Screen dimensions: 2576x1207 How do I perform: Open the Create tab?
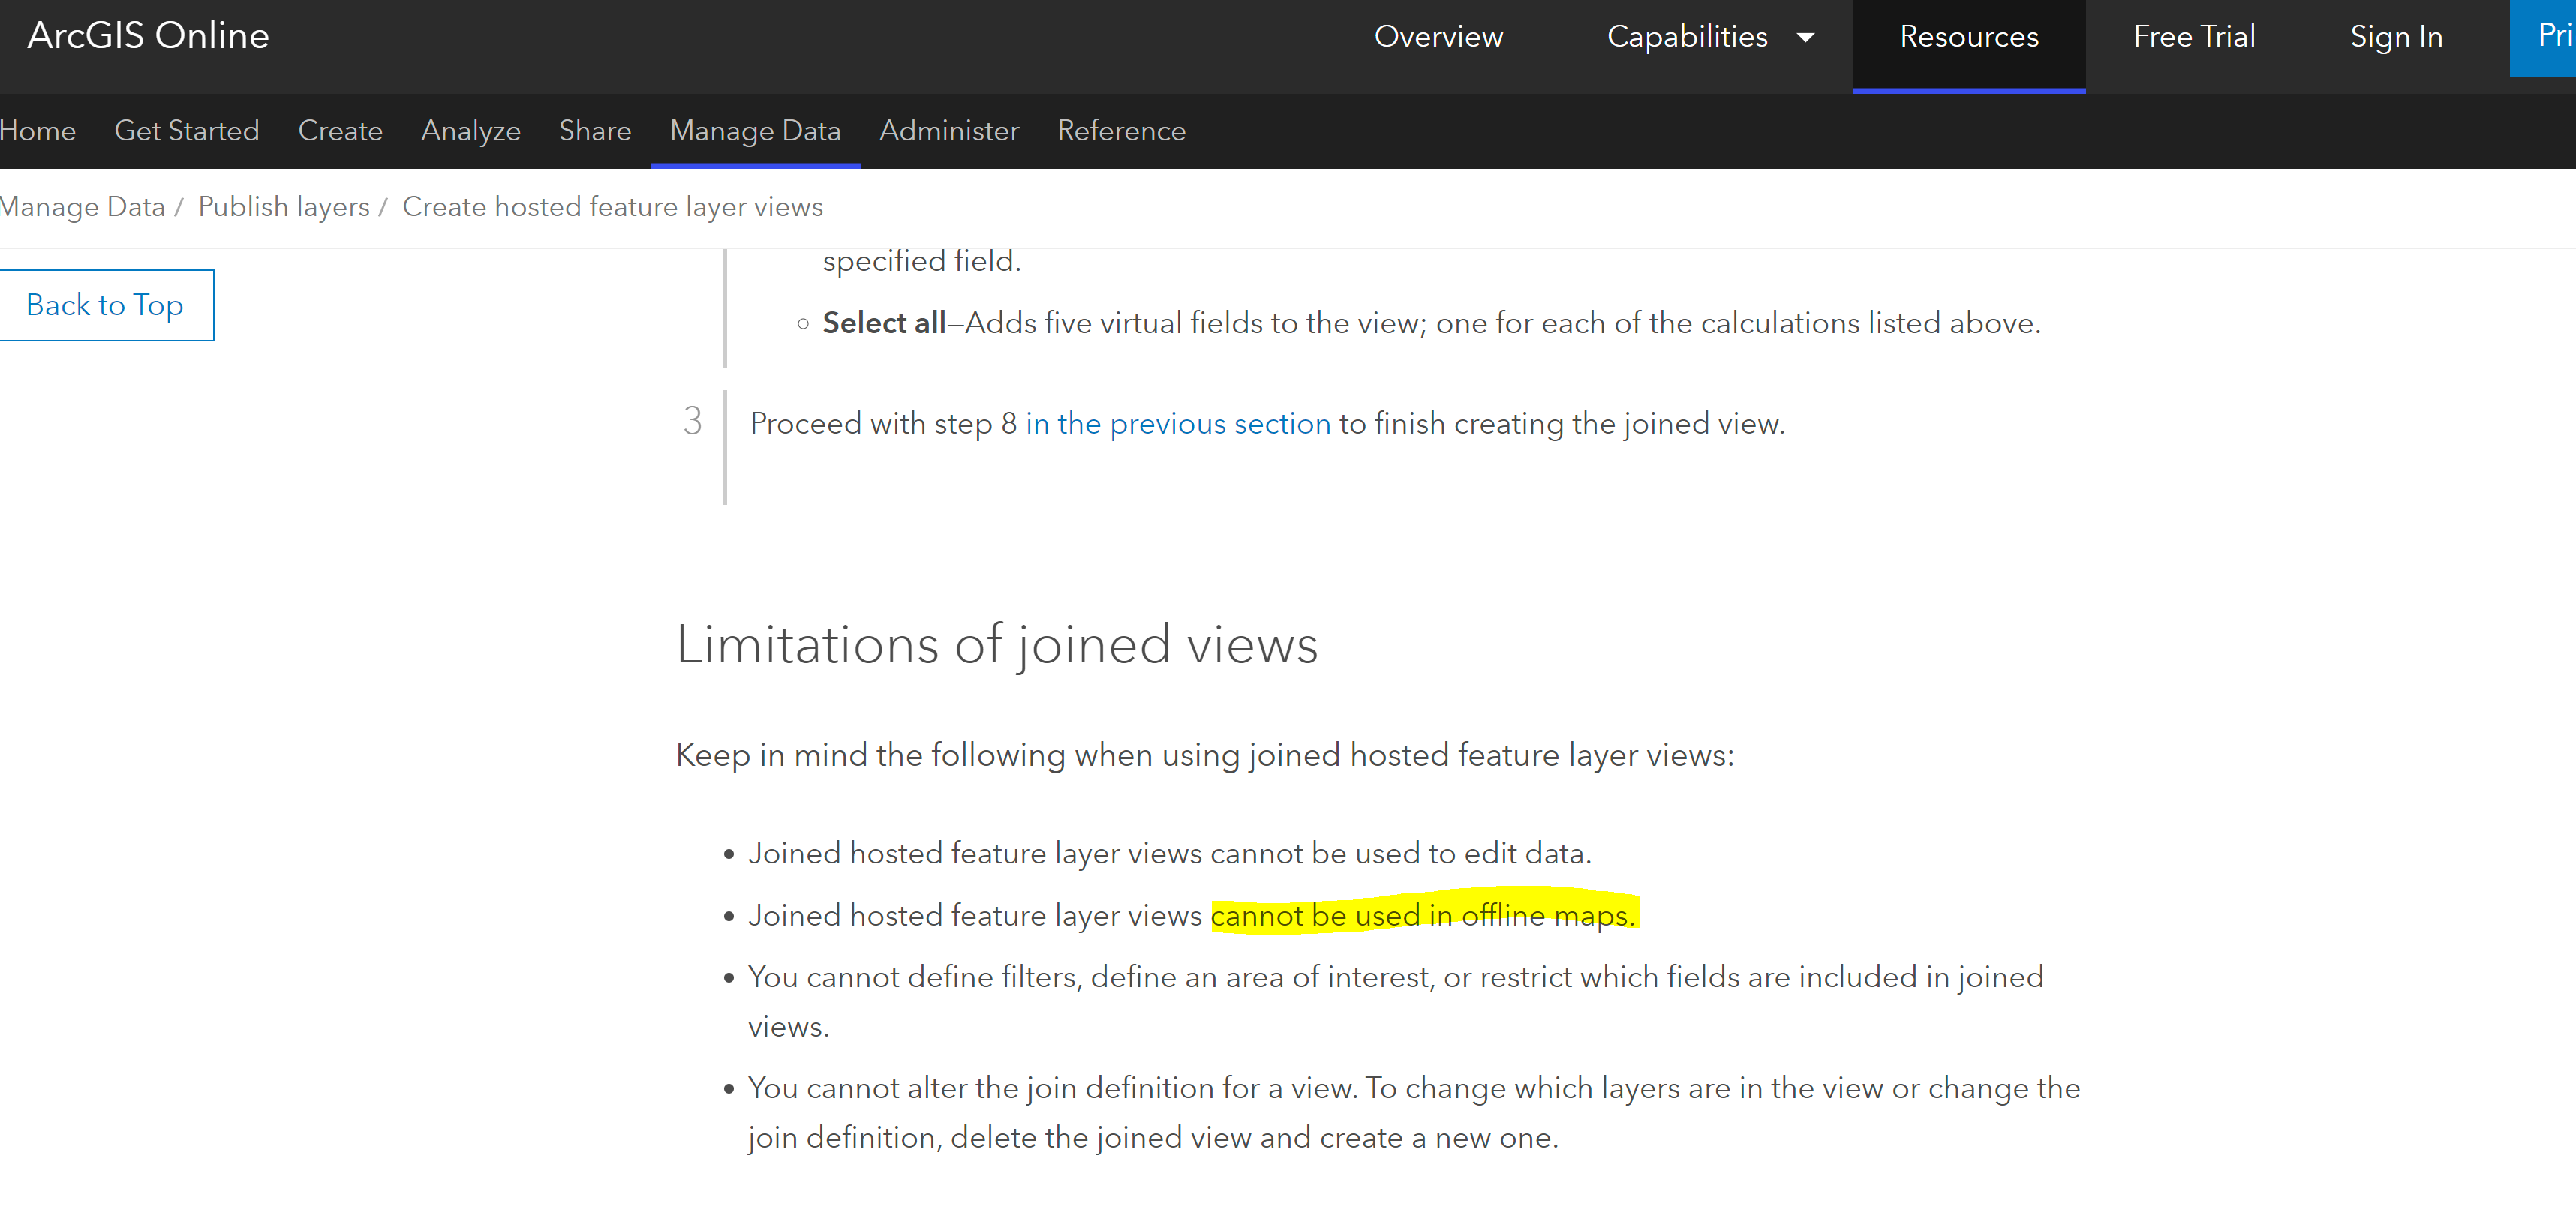[340, 131]
